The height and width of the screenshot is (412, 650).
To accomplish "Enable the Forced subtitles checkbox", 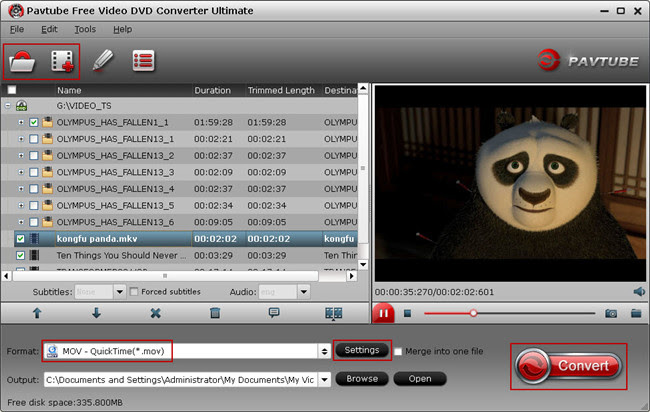I will 134,292.
